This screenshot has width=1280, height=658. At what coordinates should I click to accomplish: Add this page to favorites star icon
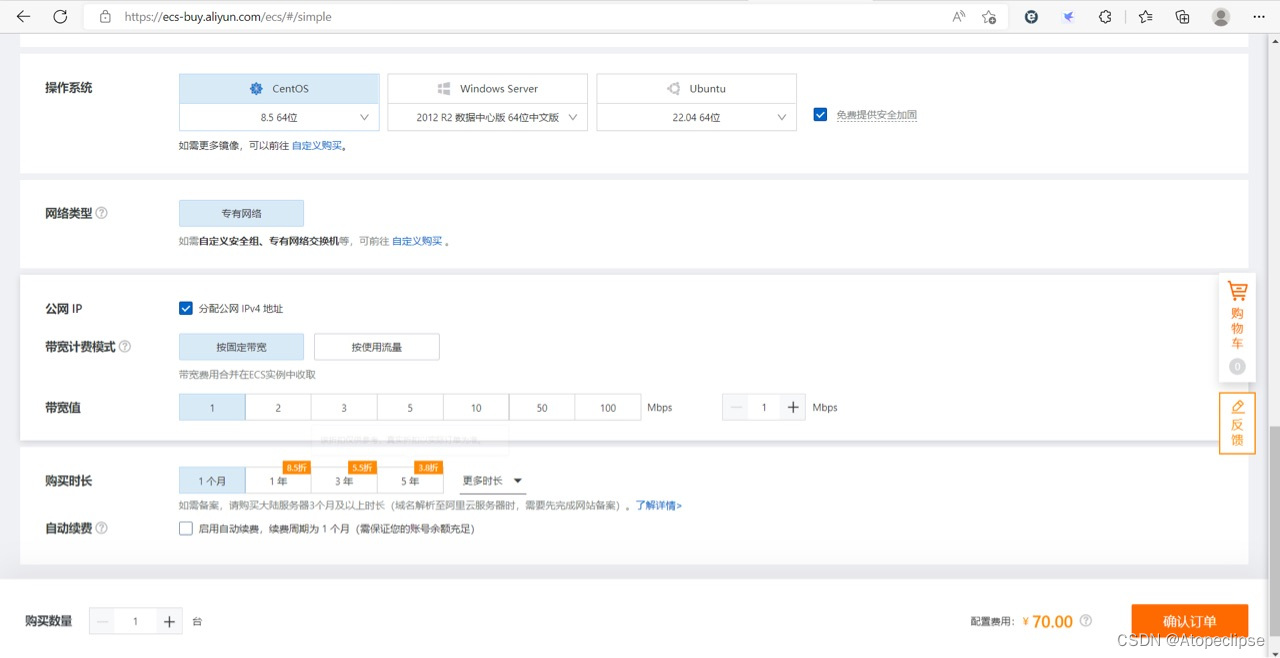(x=989, y=17)
